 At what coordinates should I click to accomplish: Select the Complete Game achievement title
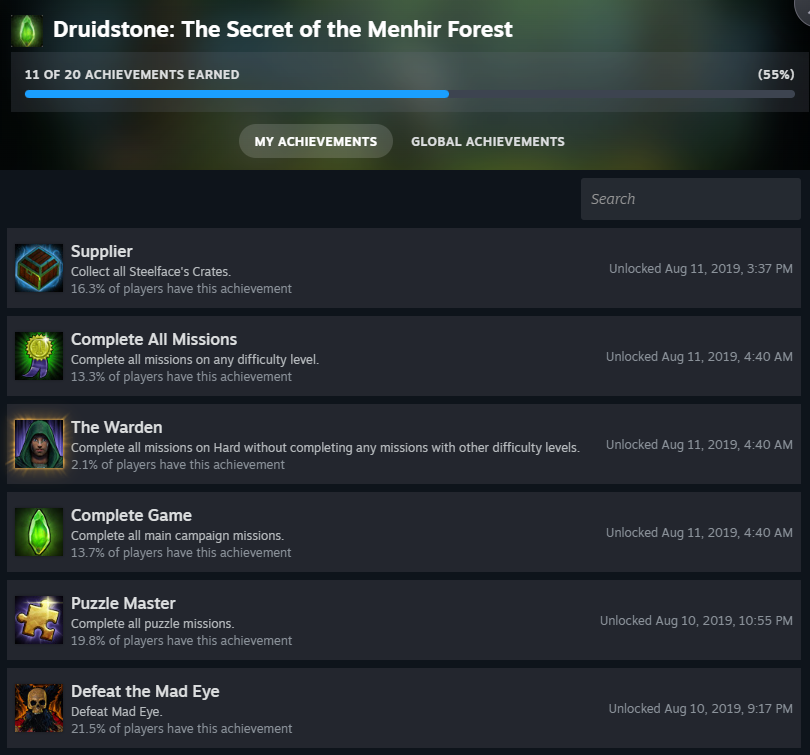pos(131,515)
